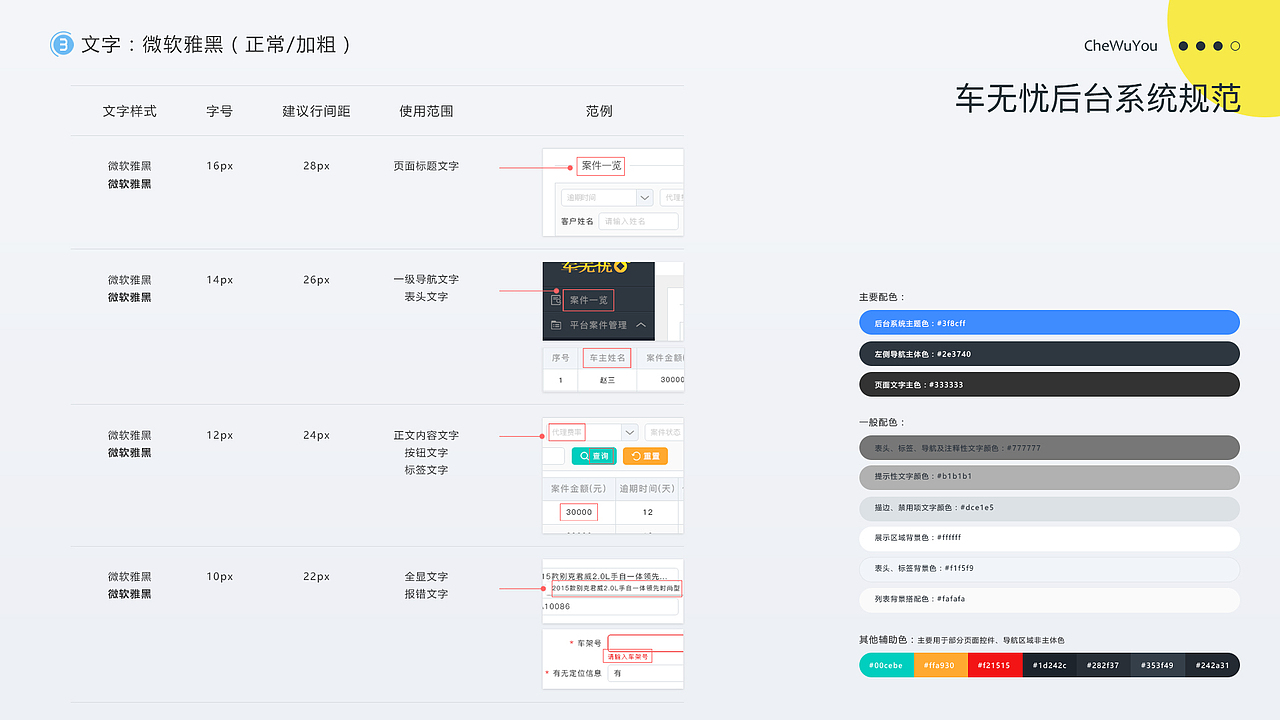The image size is (1280, 720).
Task: Click the boxed 30000 amount cell
Action: (x=579, y=512)
